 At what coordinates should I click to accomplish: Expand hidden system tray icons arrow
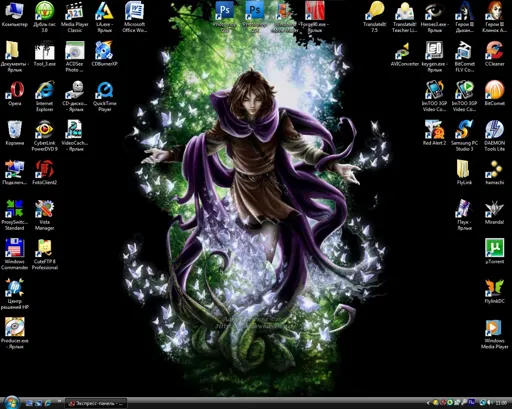pyautogui.click(x=429, y=403)
